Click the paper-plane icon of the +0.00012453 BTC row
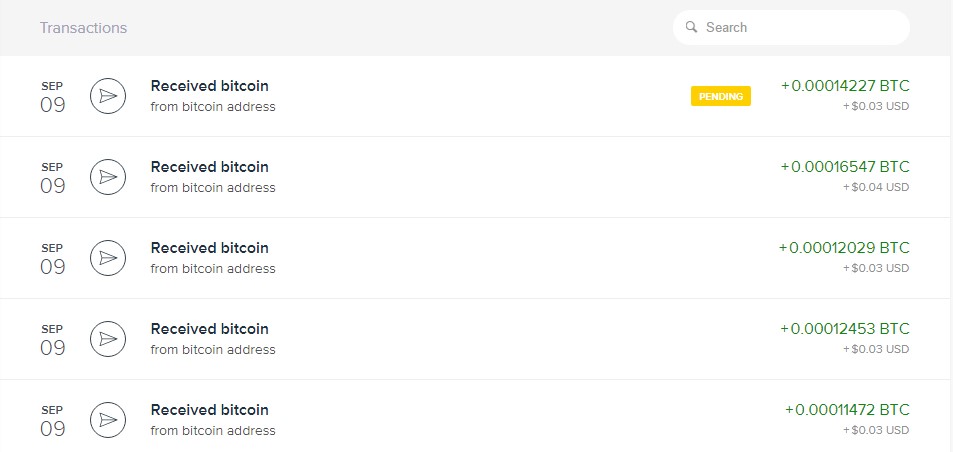This screenshot has height=452, width=953. tap(107, 339)
